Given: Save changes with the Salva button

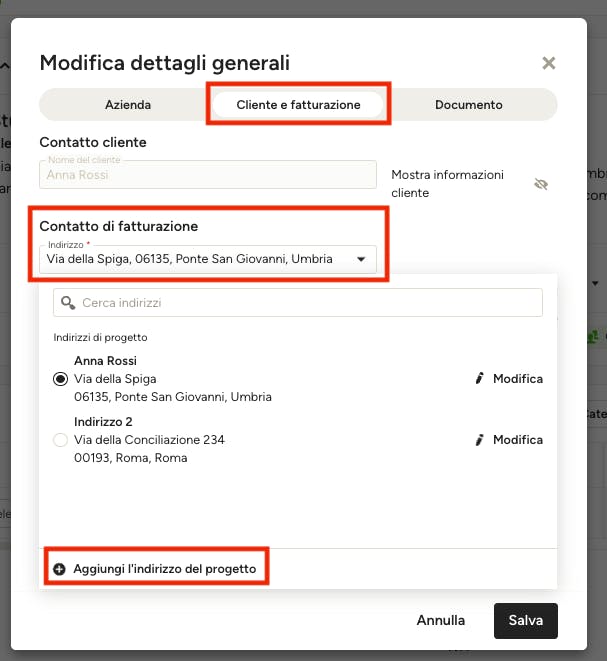Looking at the screenshot, I should (x=526, y=621).
